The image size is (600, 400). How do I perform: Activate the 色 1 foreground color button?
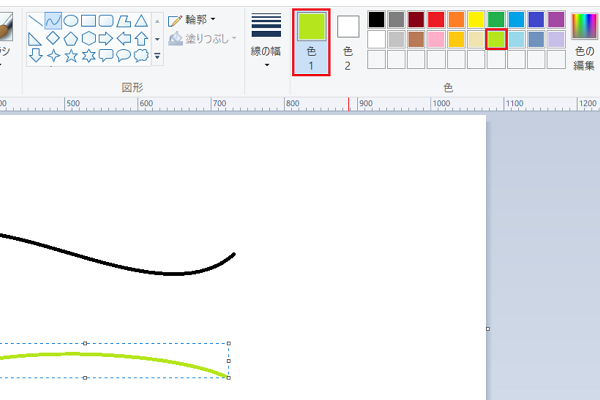(x=311, y=42)
